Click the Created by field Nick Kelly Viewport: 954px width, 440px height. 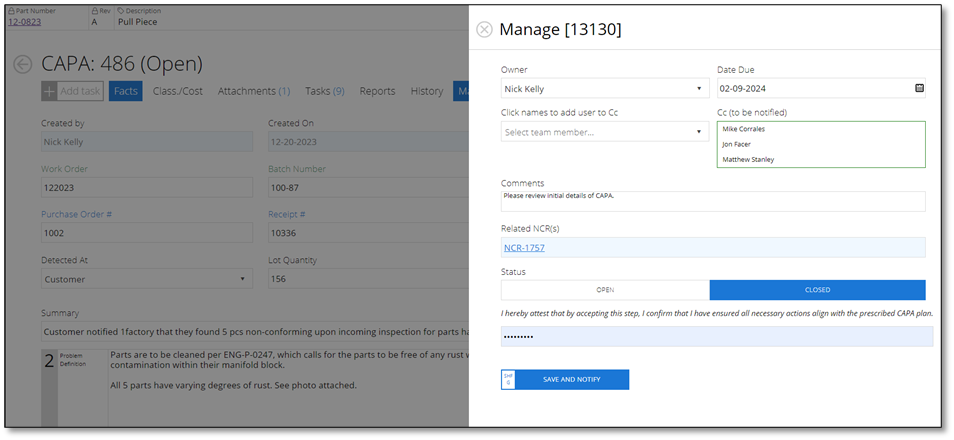click(147, 142)
